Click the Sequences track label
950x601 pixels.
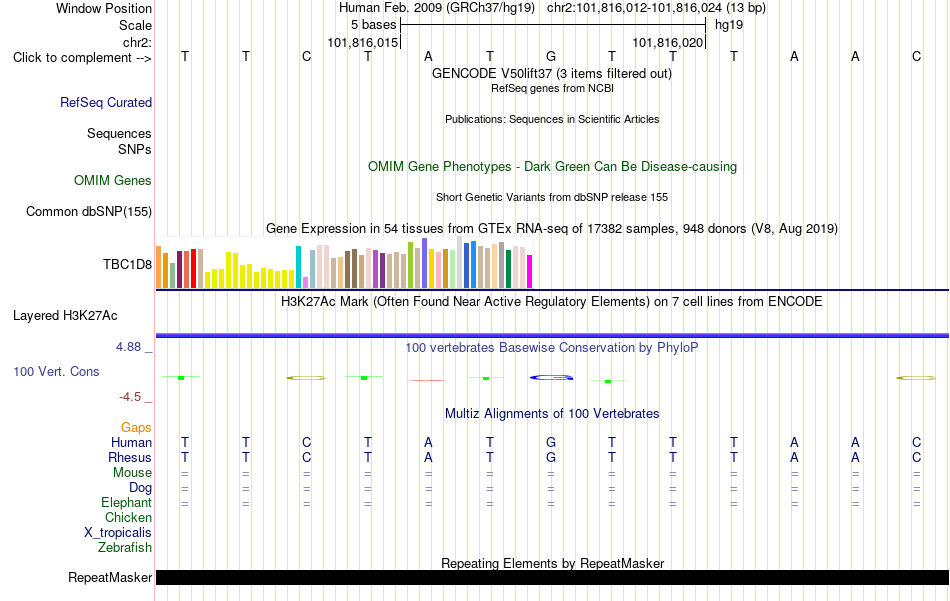coord(119,133)
